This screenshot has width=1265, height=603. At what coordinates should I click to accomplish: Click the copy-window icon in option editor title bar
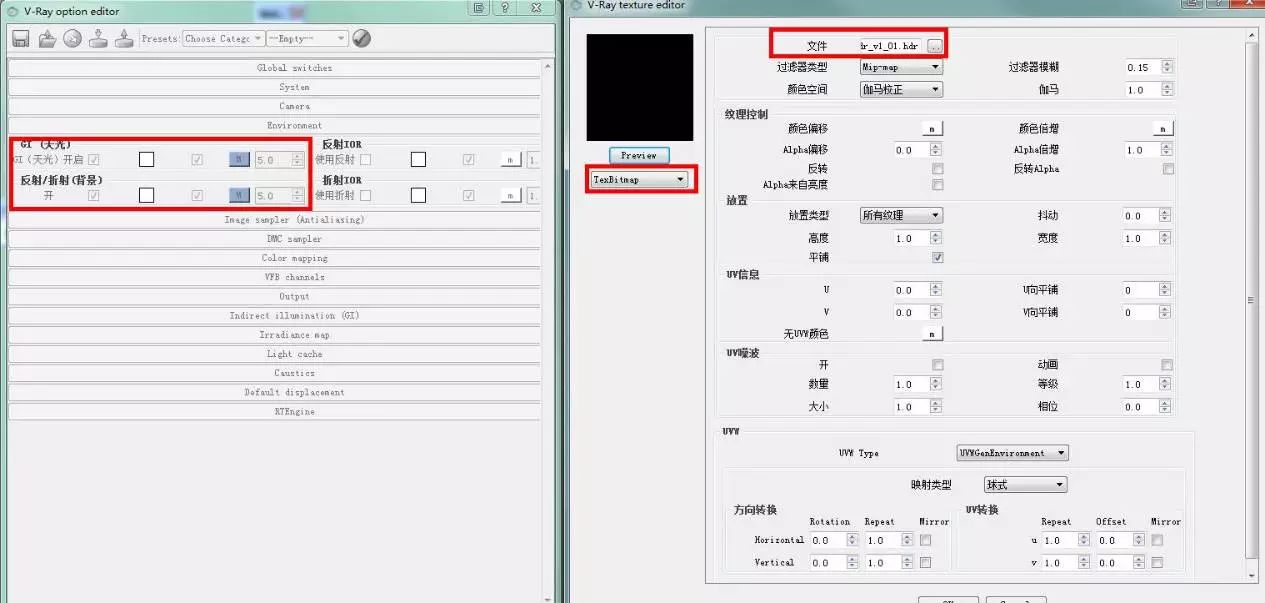(481, 8)
